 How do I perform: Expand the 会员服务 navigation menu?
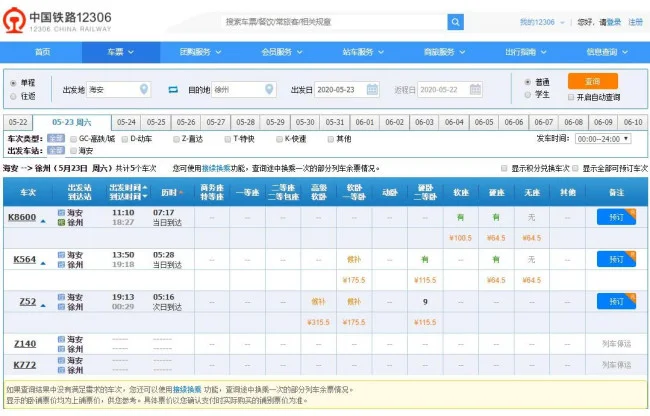point(281,52)
